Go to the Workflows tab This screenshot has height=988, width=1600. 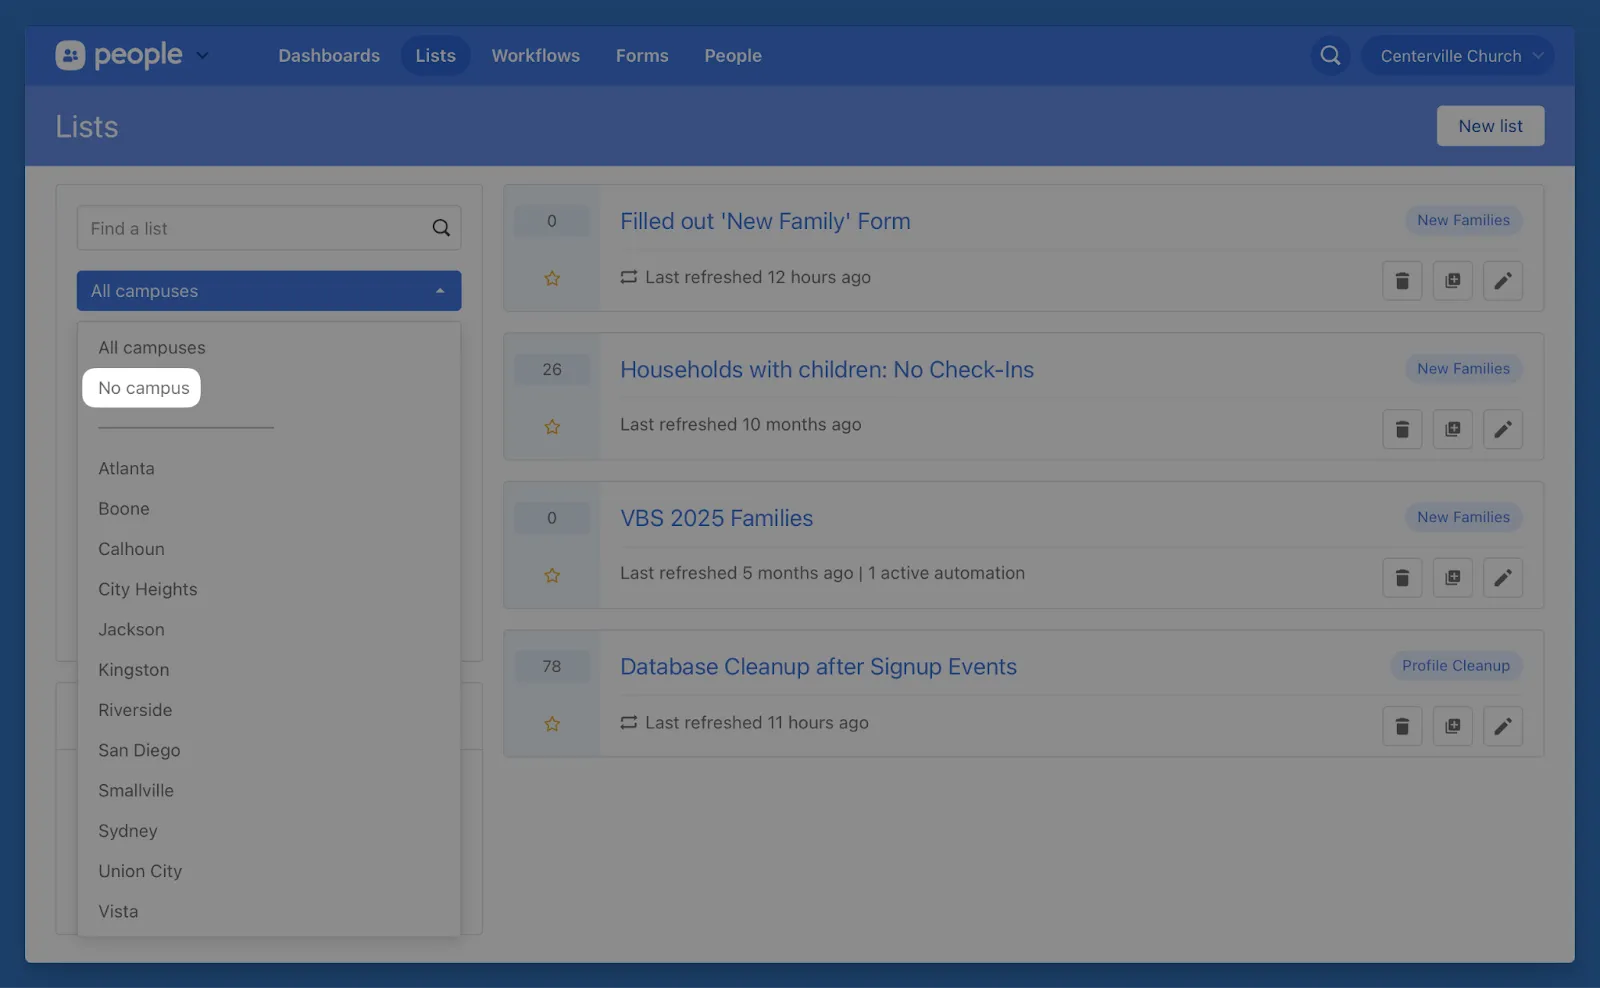pos(535,56)
